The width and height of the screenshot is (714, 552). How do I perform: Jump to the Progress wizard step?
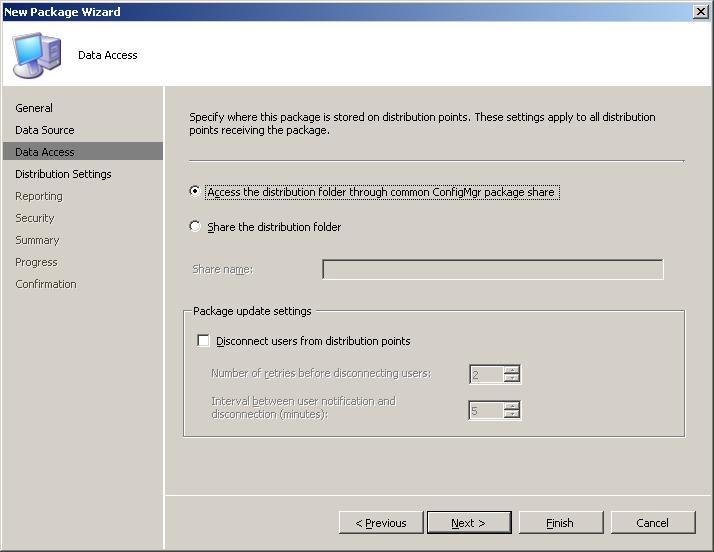[36, 262]
